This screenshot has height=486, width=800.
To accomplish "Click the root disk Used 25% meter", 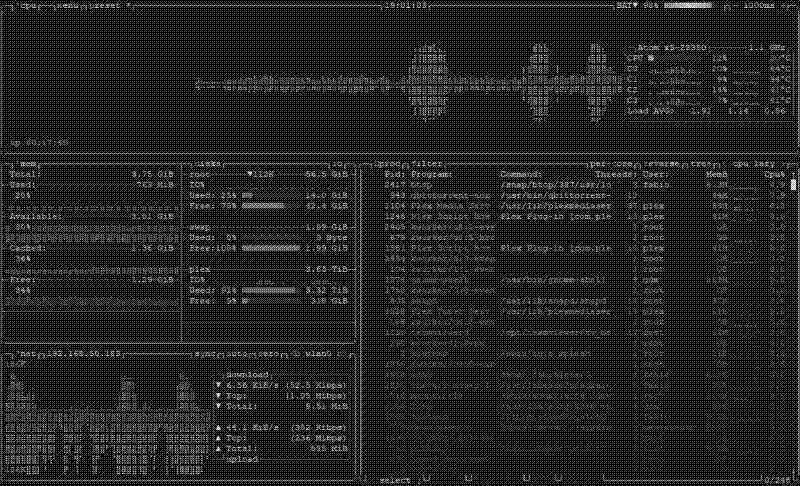I will (272, 195).
